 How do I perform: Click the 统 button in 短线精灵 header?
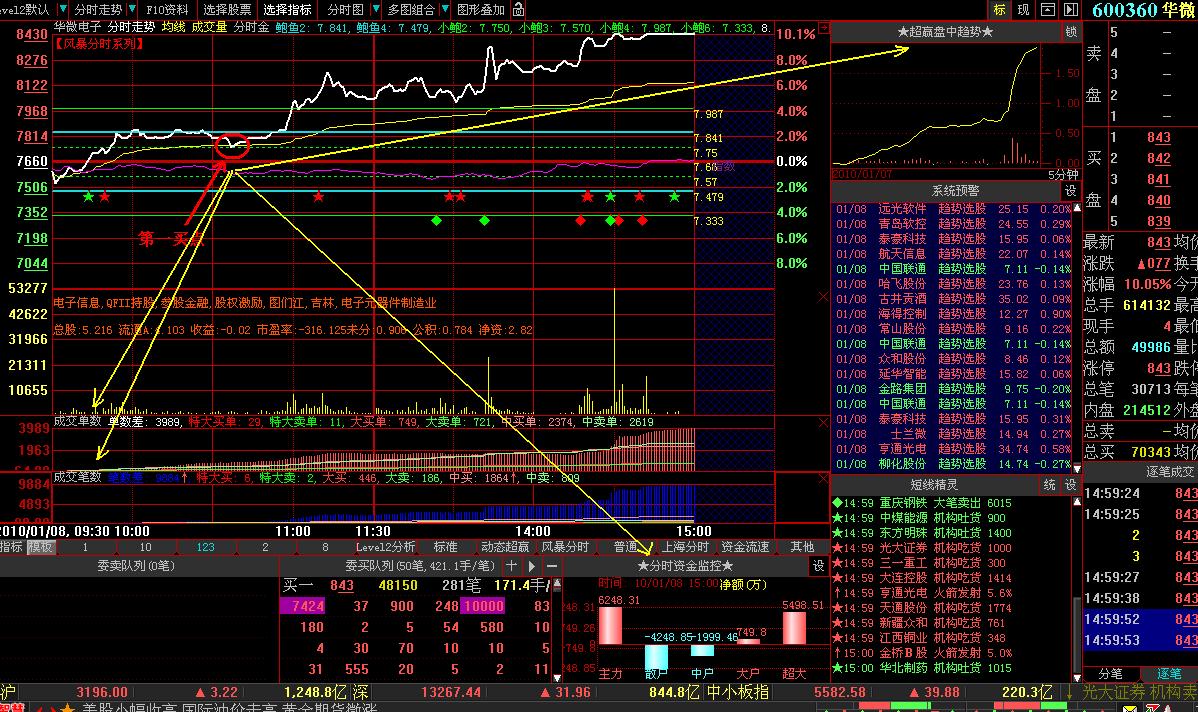coord(1050,485)
